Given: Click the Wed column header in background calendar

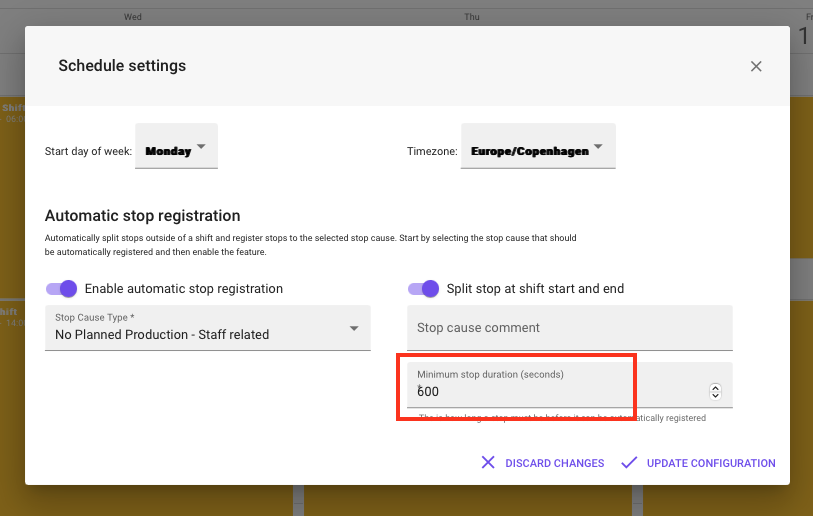Looking at the screenshot, I should (133, 17).
